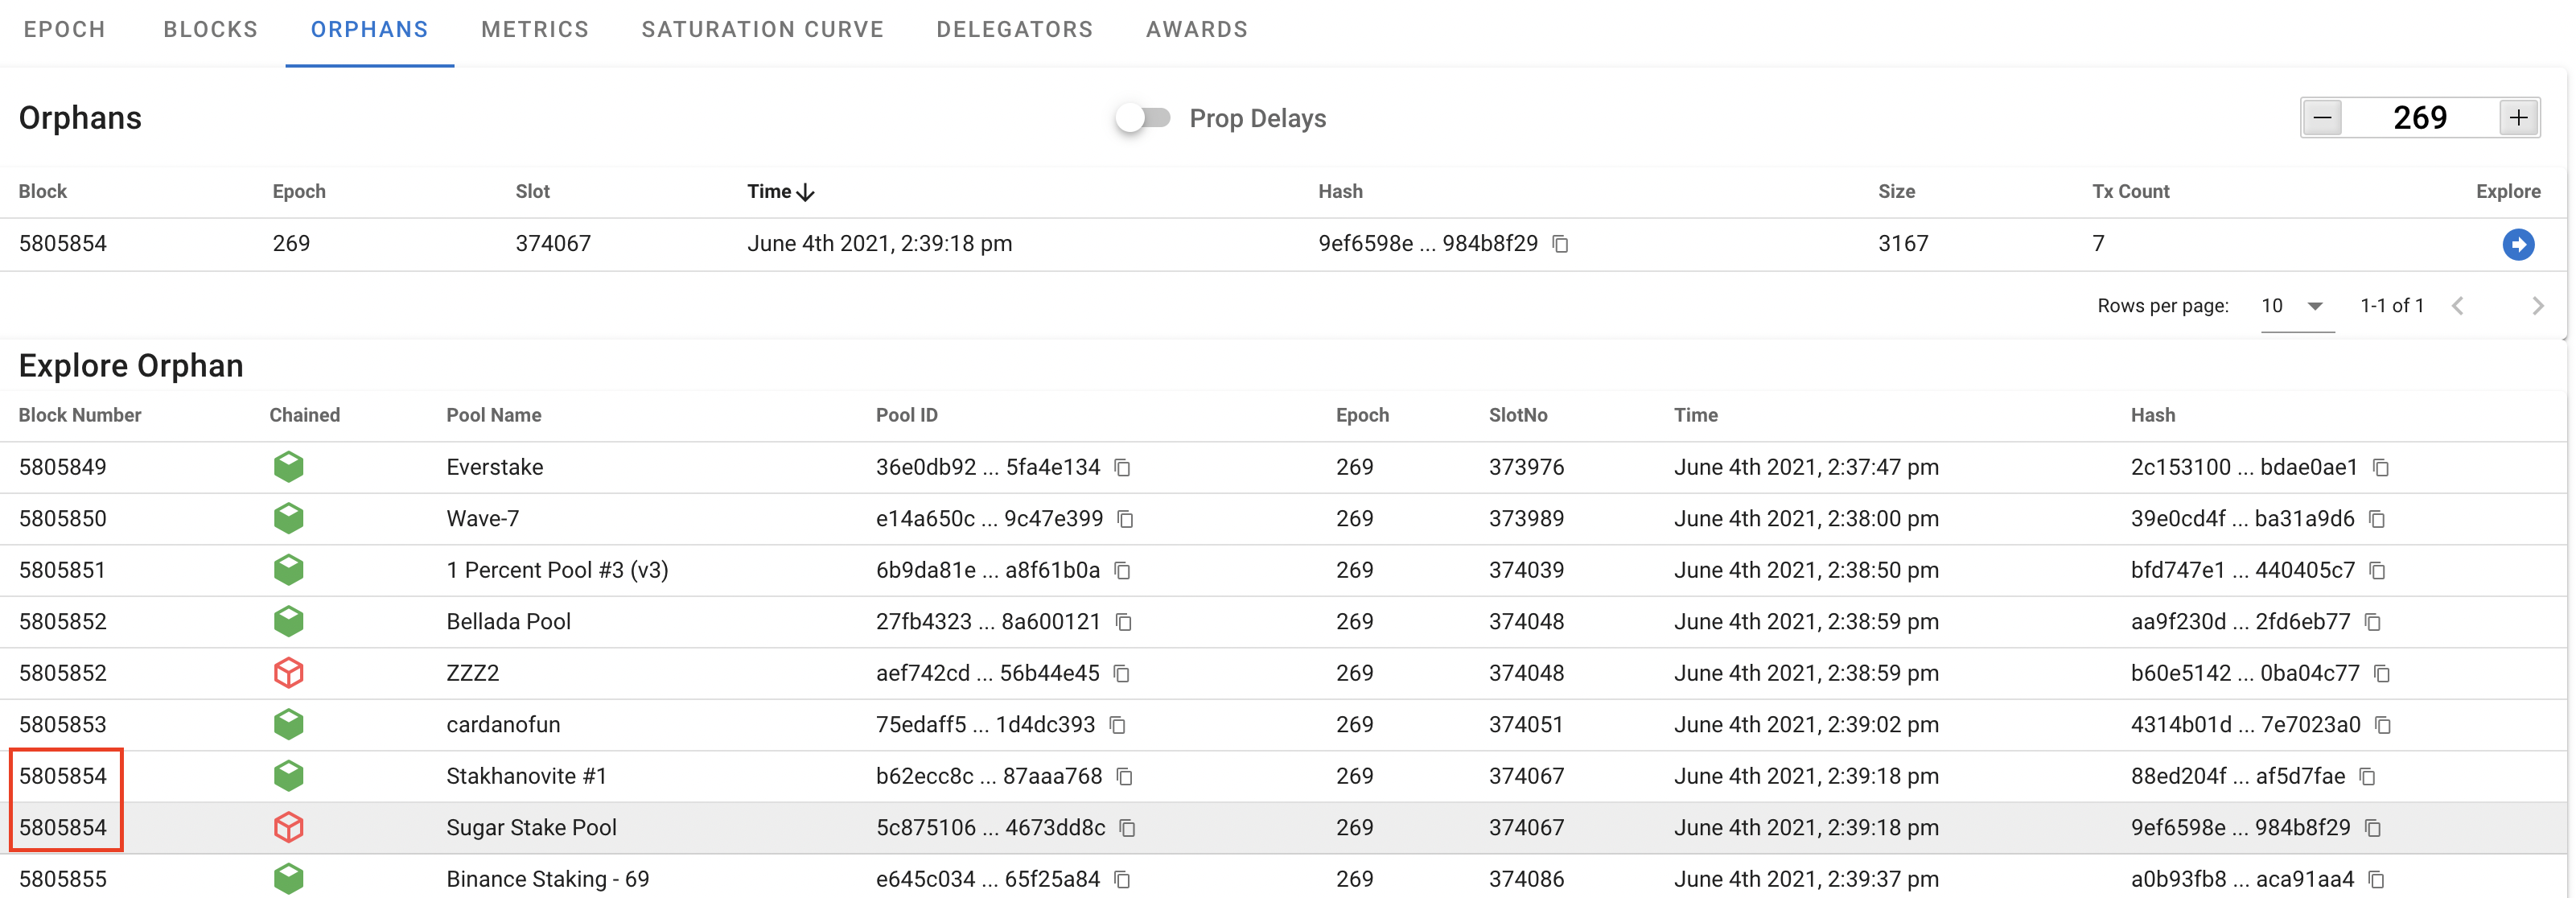Viewport: 2576px width, 898px height.
Task: Copy block hash a0b93fb8 for Binance Staking
Action: (x=2377, y=880)
